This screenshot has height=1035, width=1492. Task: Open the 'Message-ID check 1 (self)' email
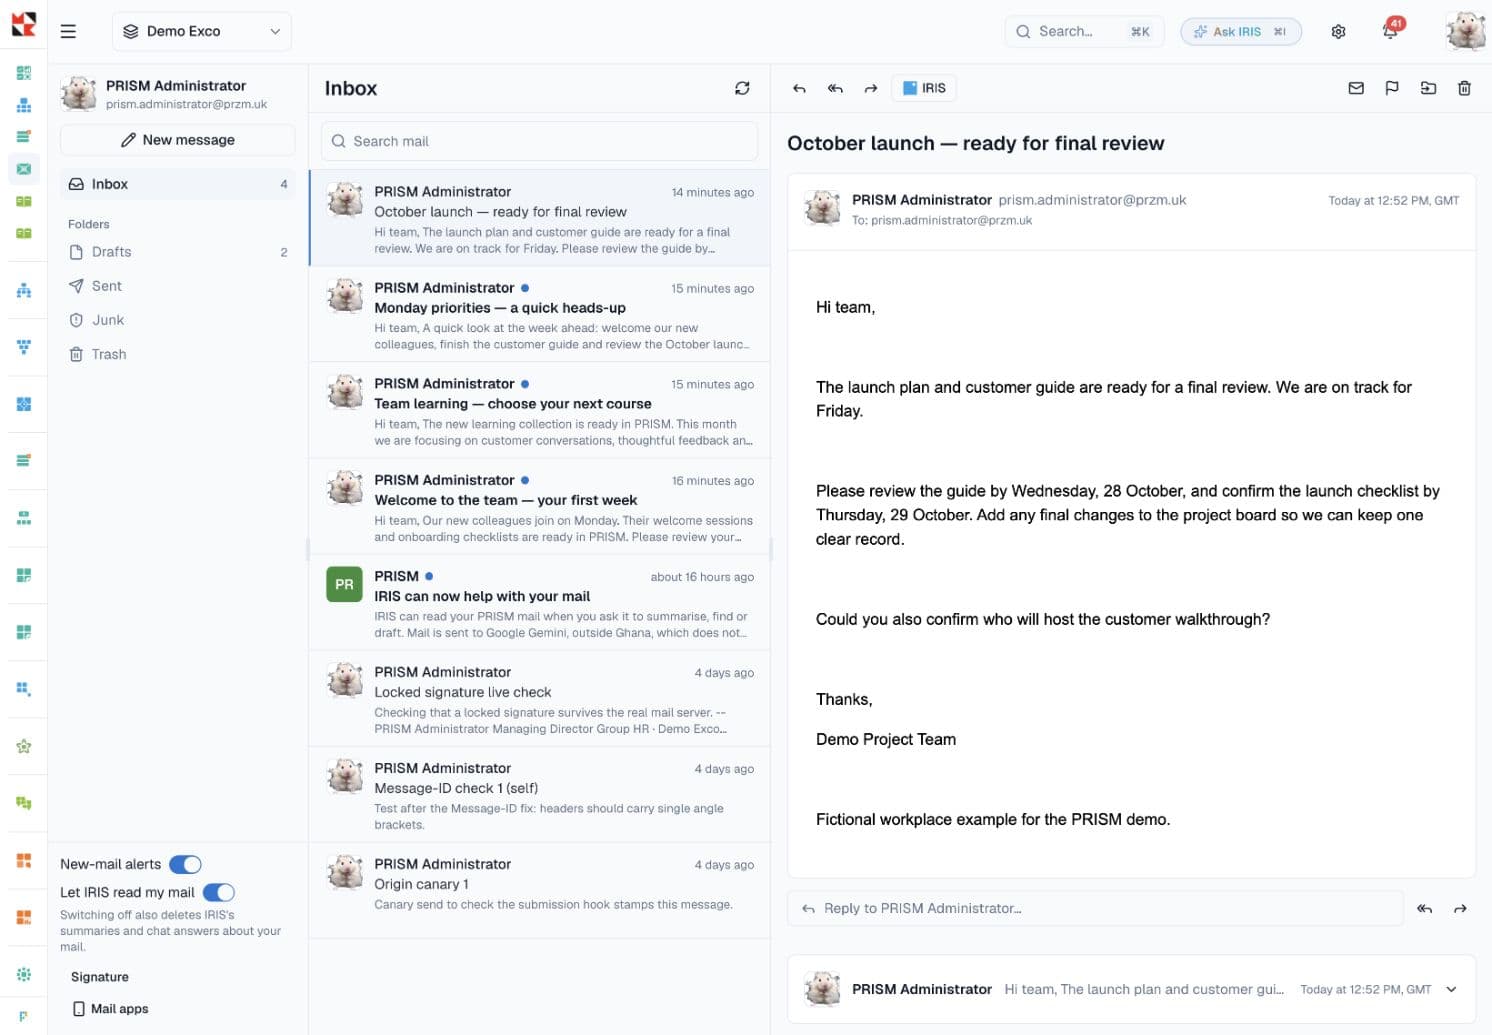pyautogui.click(x=540, y=795)
